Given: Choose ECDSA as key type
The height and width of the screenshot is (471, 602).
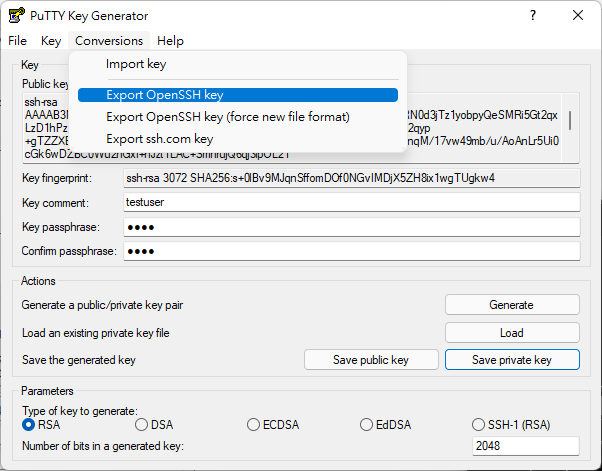Looking at the screenshot, I should point(254,425).
